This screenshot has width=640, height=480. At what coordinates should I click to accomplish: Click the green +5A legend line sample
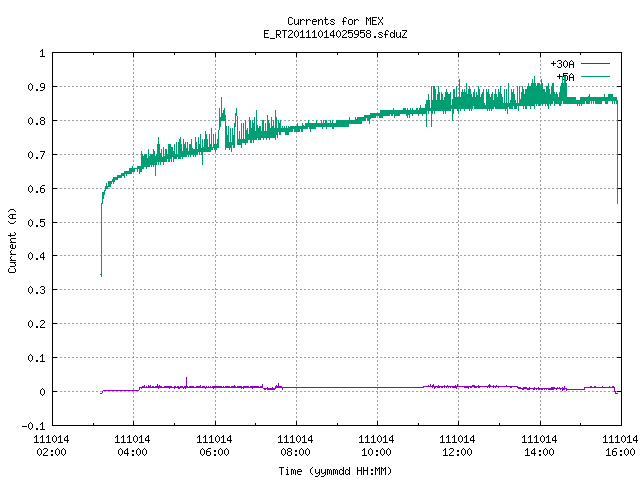(x=595, y=76)
